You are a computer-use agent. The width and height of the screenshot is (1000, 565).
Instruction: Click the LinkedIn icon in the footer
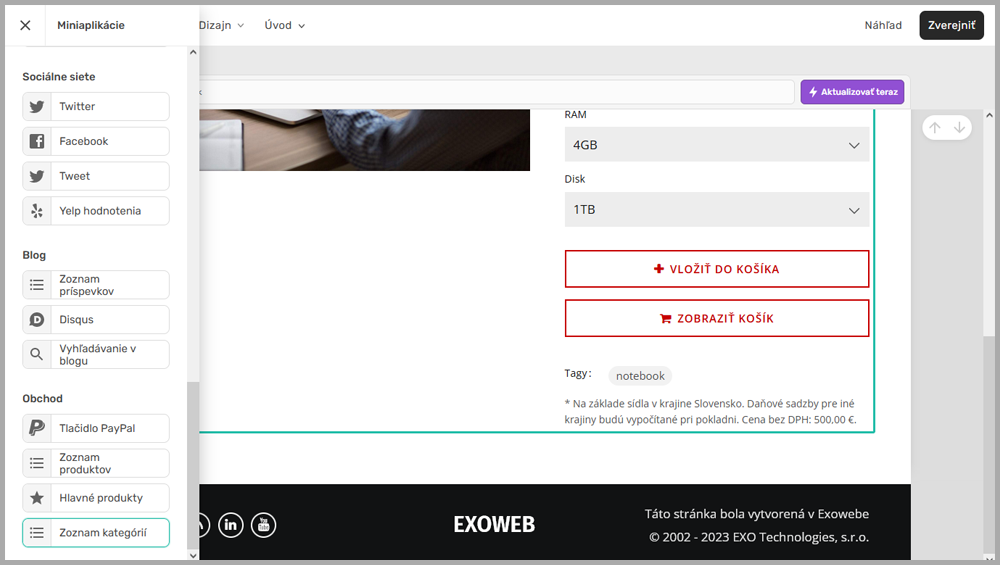click(x=231, y=524)
